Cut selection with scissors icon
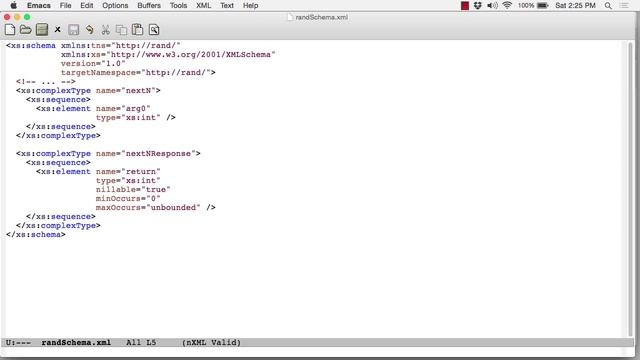This screenshot has height=360, width=640. click(105, 29)
